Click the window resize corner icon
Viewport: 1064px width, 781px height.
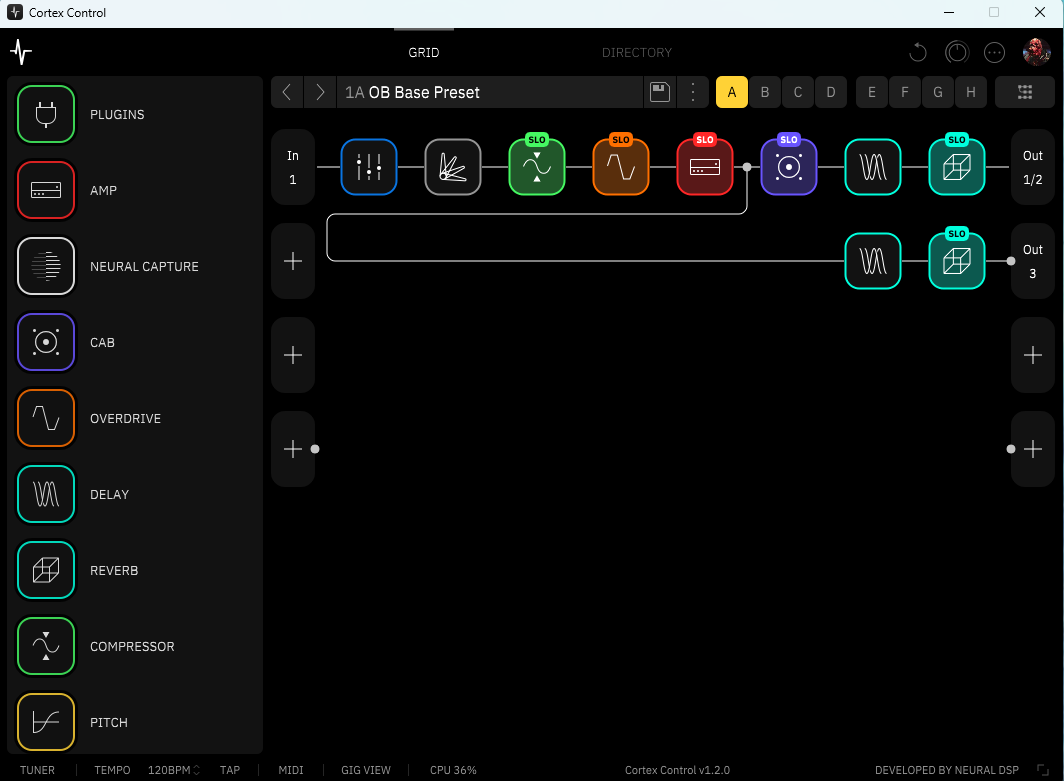pyautogui.click(x=1043, y=769)
